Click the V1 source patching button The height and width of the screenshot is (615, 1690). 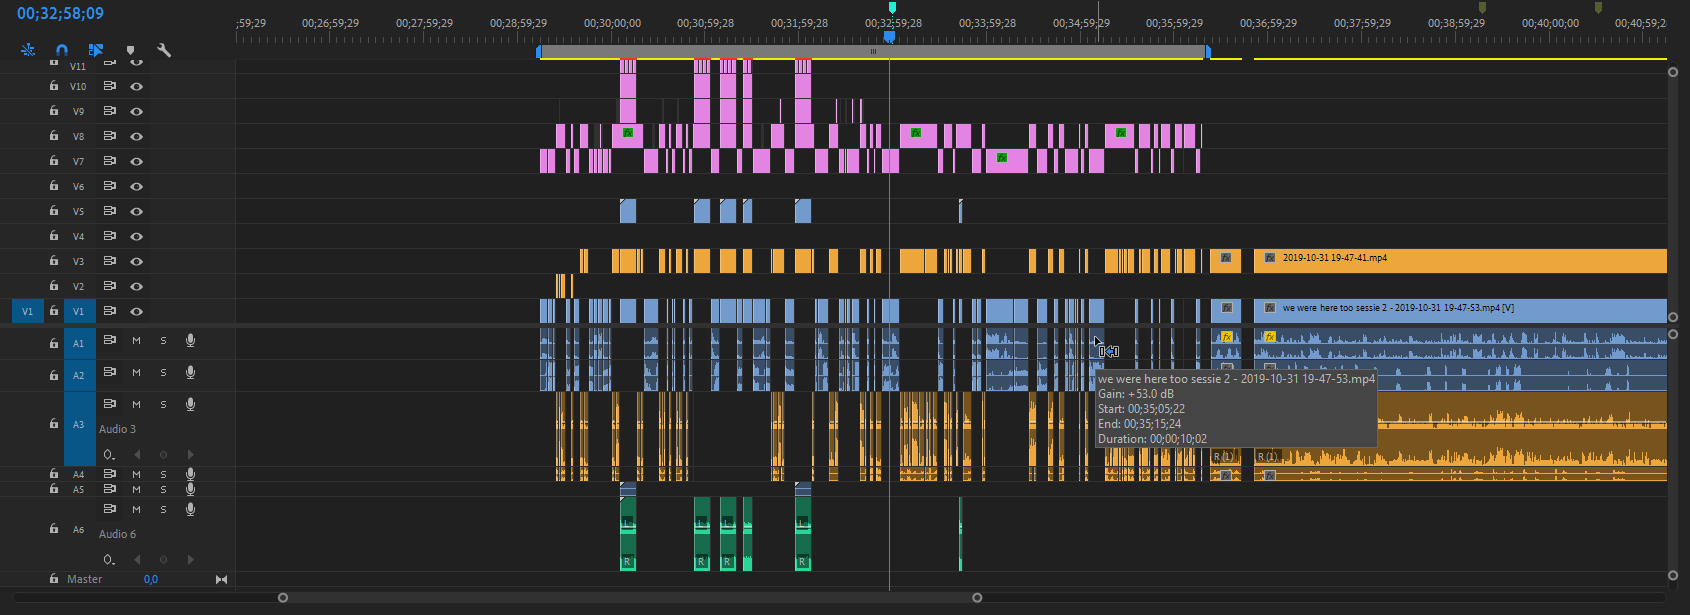[27, 311]
